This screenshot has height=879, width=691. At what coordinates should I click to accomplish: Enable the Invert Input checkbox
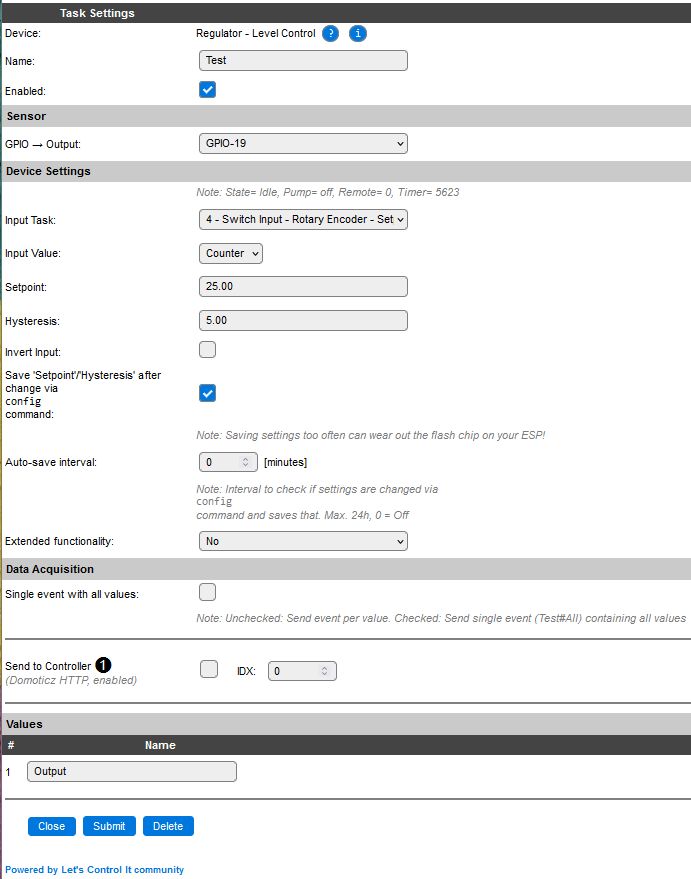[x=207, y=349]
